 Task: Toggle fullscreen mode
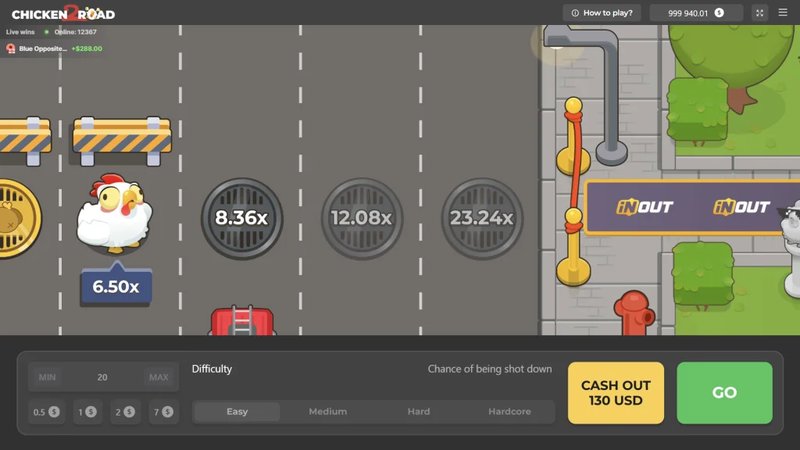759,13
